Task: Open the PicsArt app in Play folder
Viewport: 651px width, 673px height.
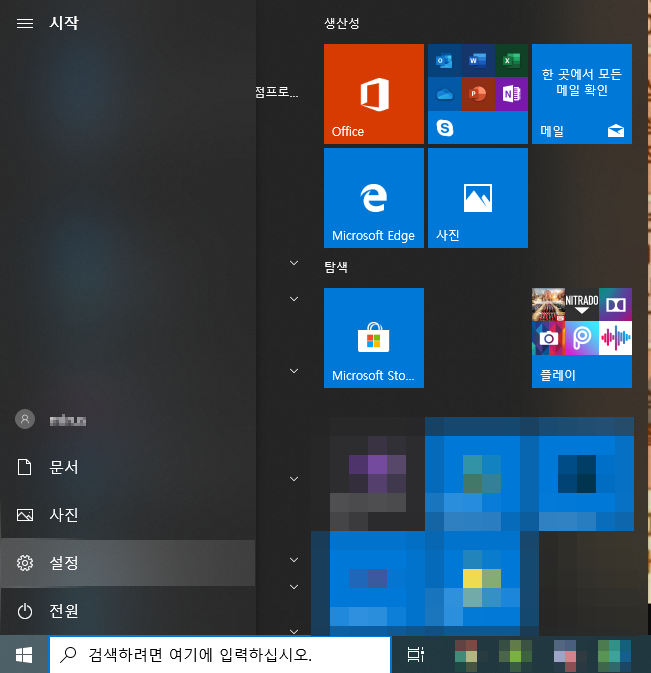Action: click(x=581, y=338)
